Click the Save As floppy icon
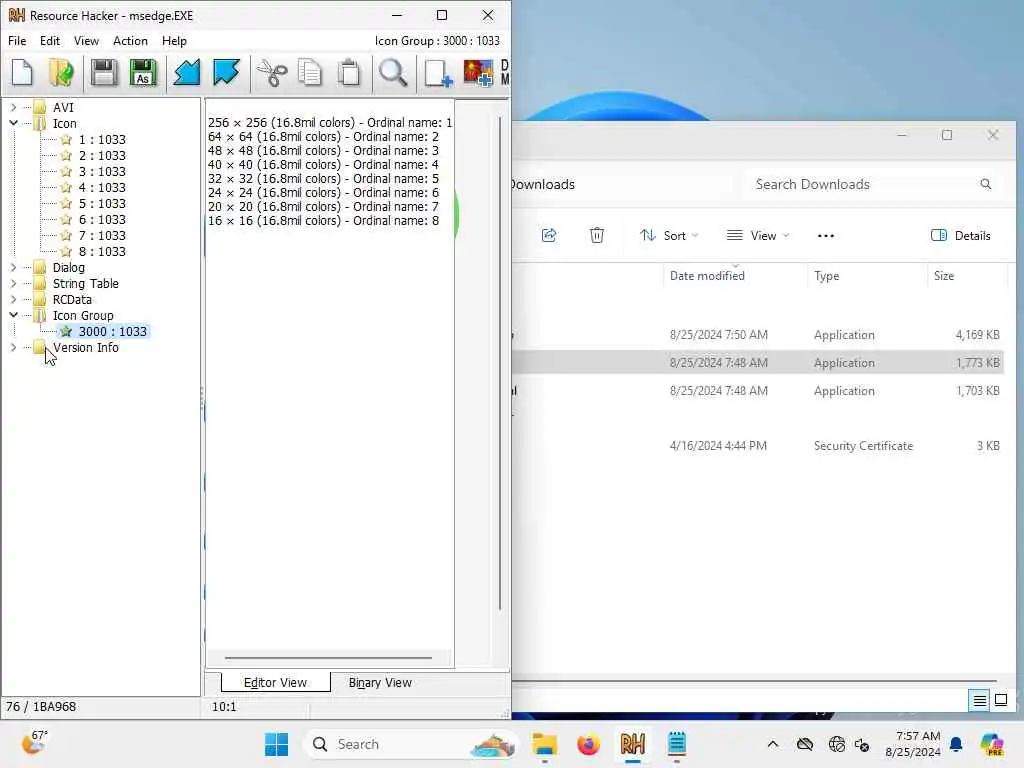Screen dimensions: 1024x768 (x=143, y=72)
